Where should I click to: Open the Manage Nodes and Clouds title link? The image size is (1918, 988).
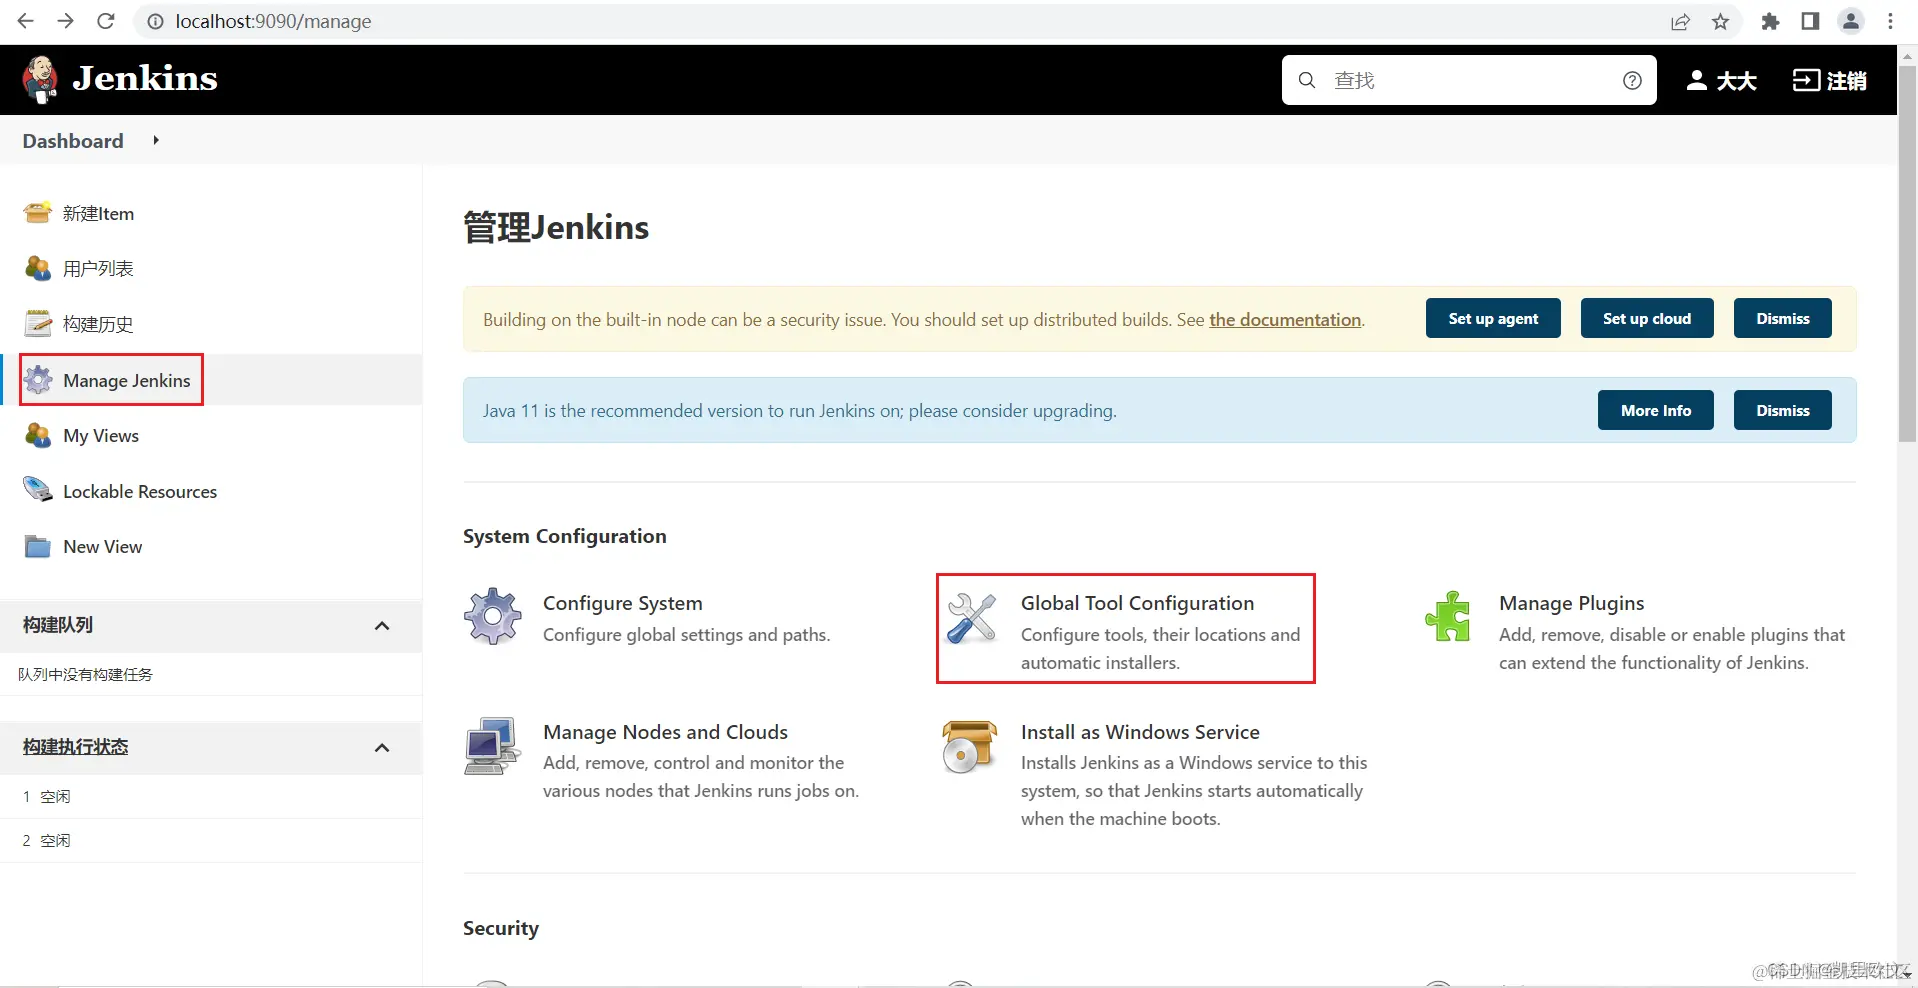click(665, 732)
